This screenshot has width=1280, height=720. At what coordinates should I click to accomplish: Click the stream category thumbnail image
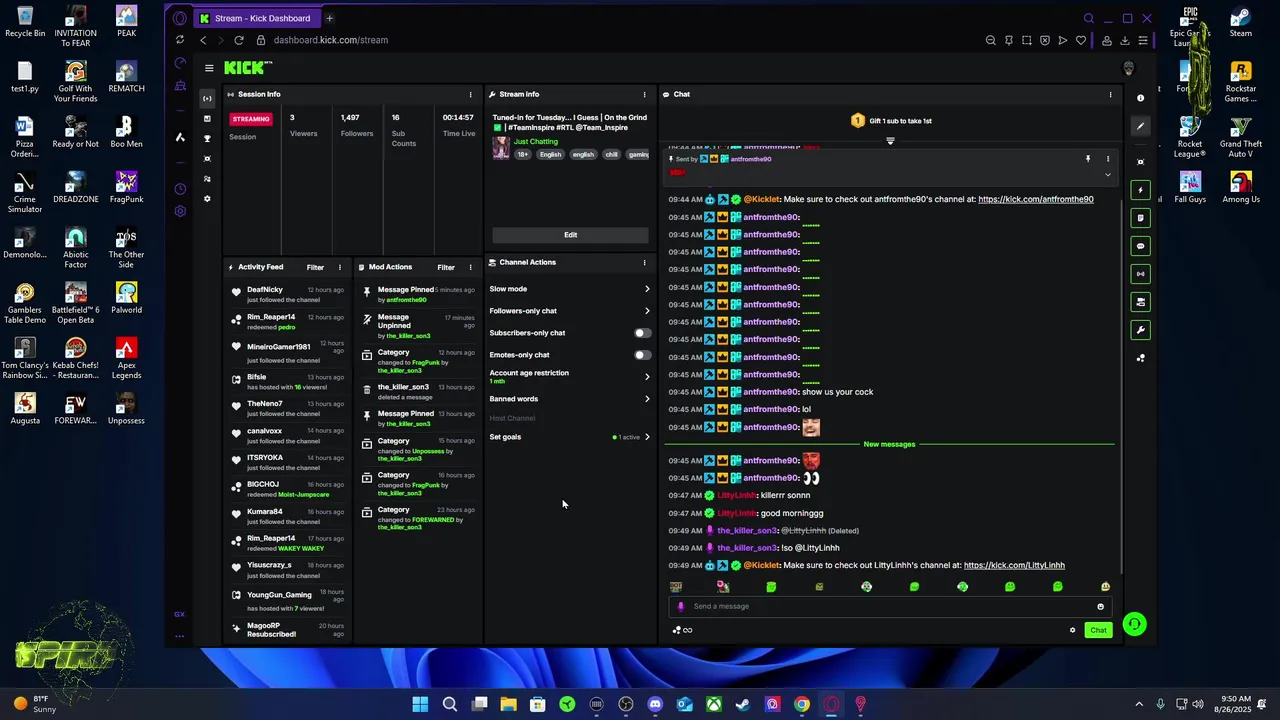pos(501,148)
